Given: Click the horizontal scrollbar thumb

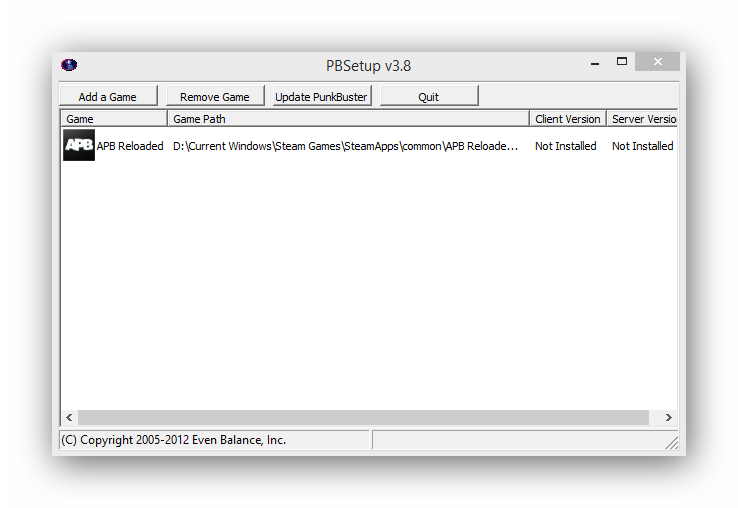Looking at the screenshot, I should coord(363,417).
